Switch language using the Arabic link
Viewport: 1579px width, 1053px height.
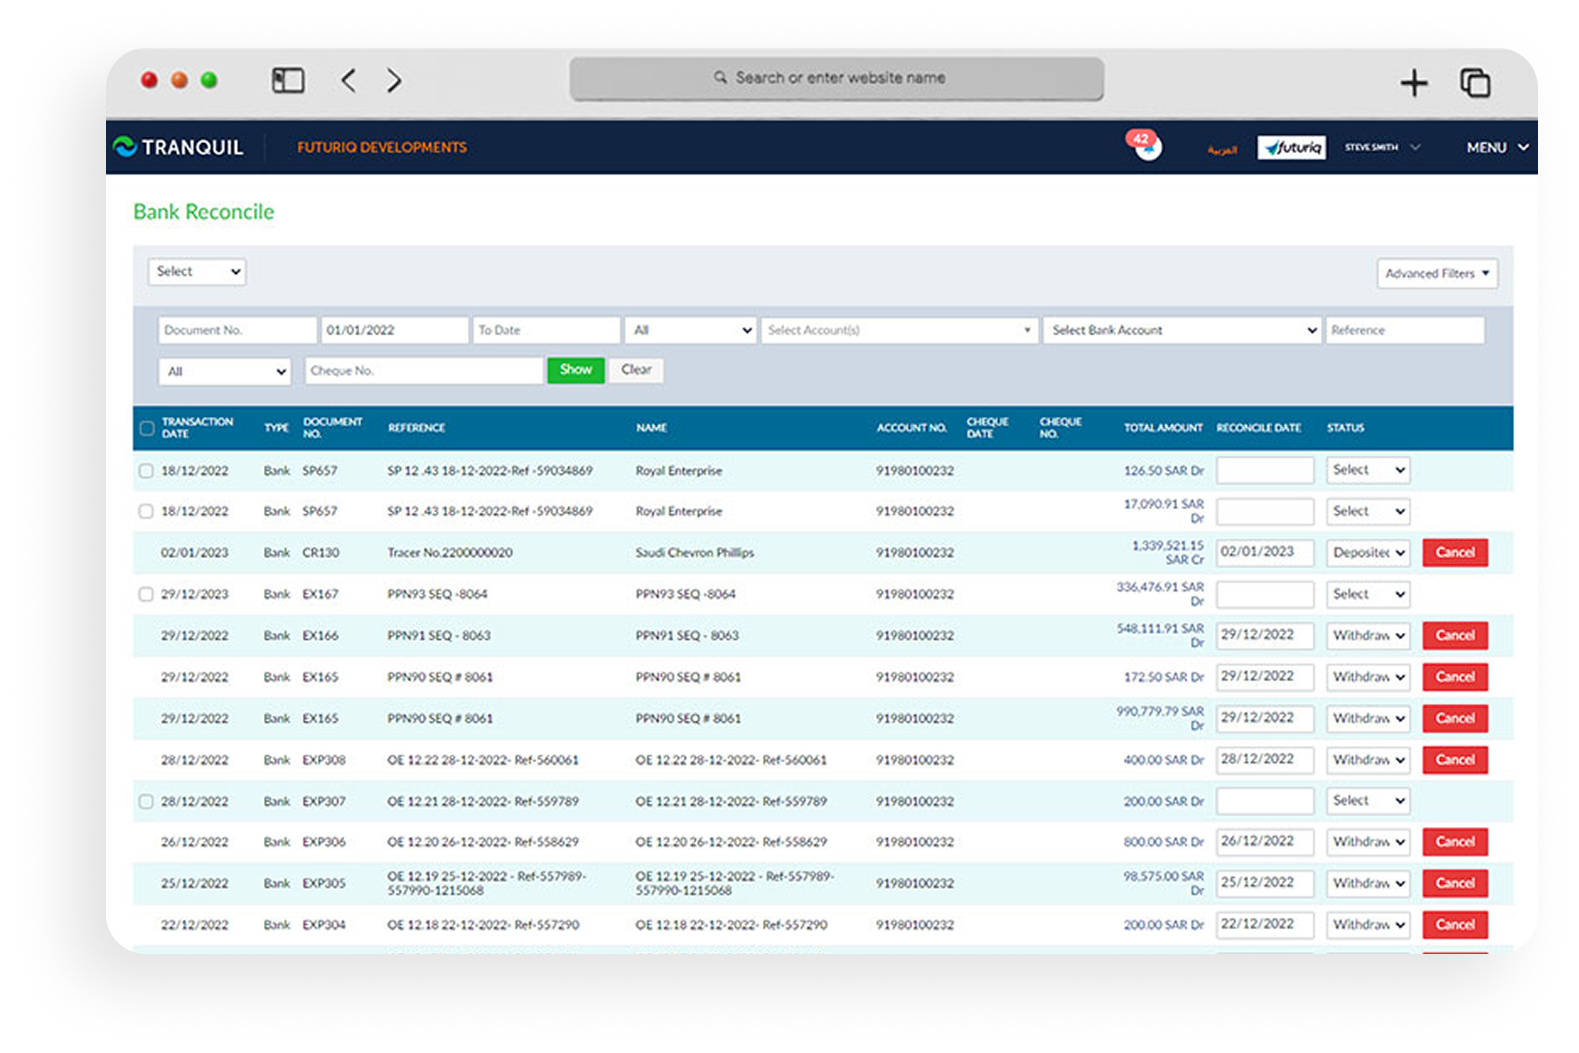coord(1221,150)
